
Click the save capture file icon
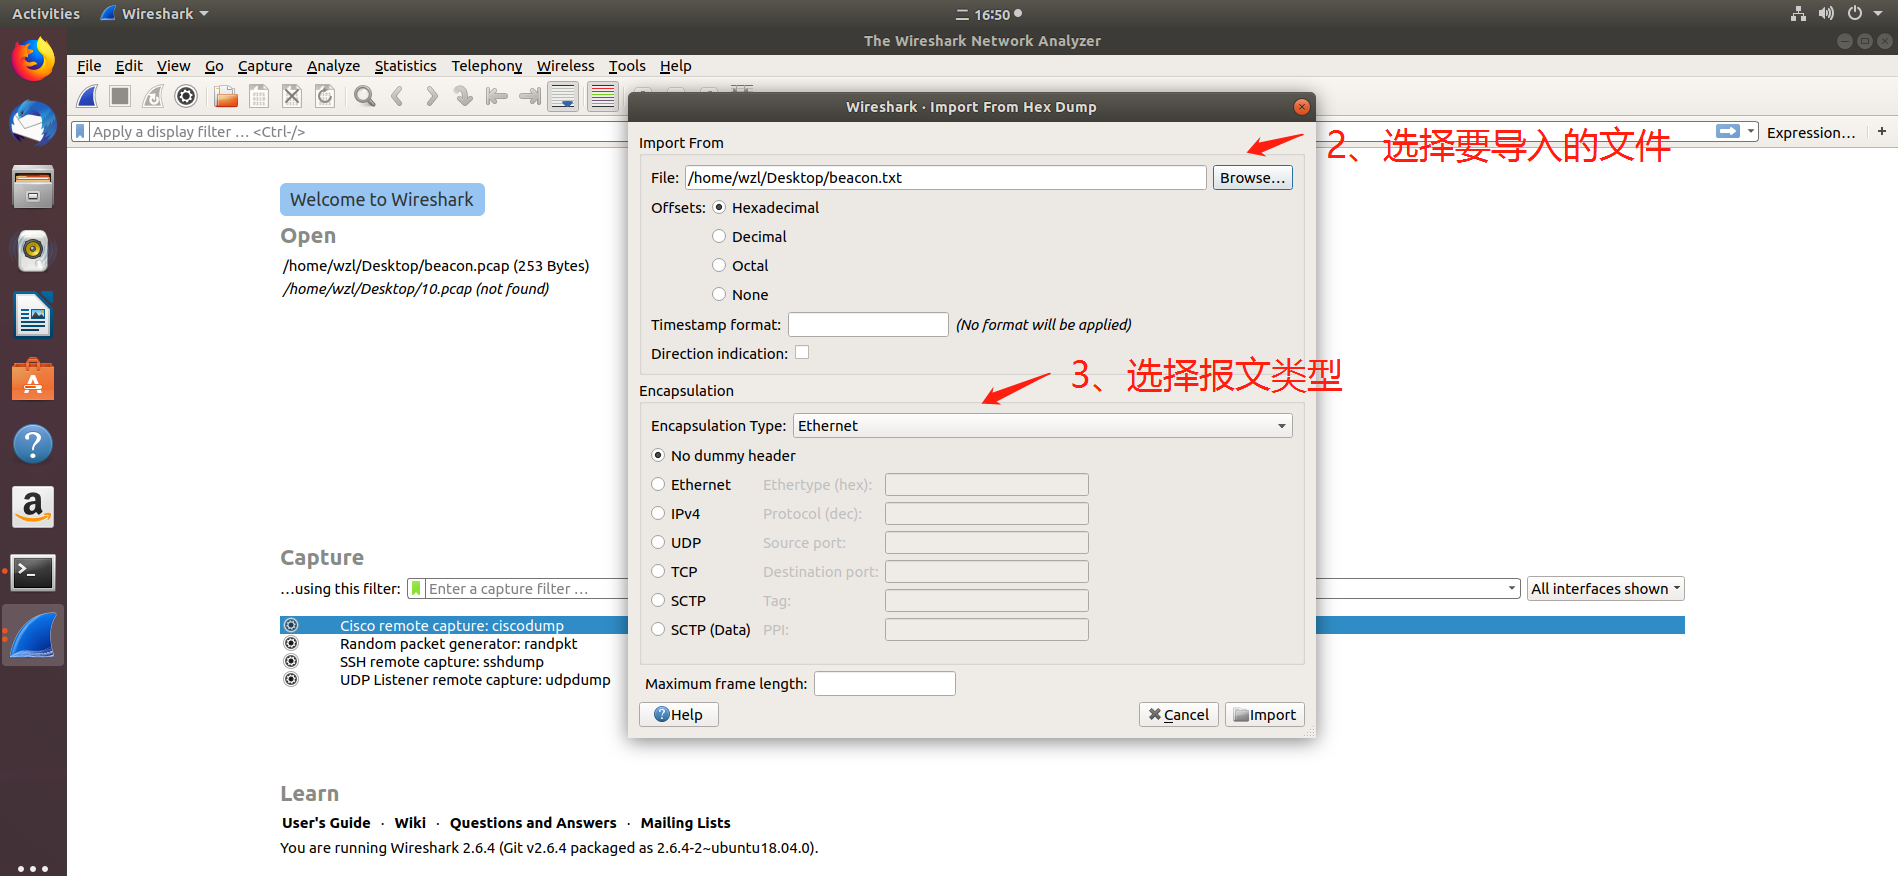coord(259,96)
